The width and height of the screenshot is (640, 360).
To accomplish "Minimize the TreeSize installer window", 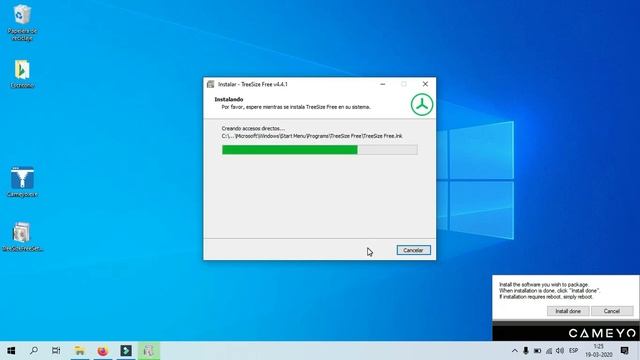I will click(x=382, y=84).
